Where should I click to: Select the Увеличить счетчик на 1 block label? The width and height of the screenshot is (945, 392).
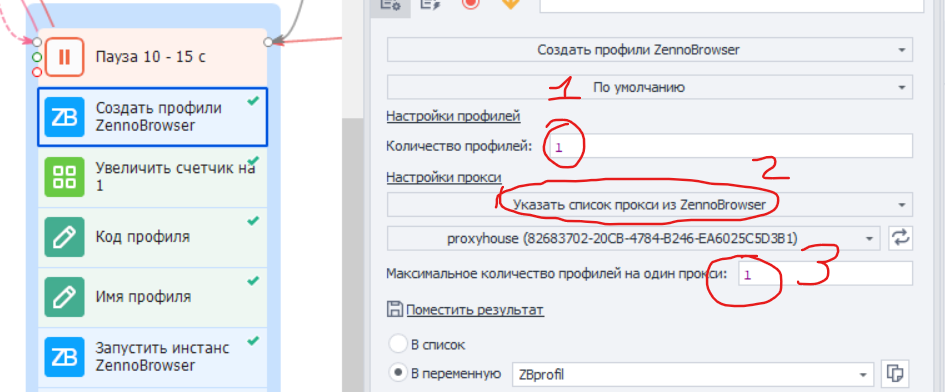[x=175, y=177]
